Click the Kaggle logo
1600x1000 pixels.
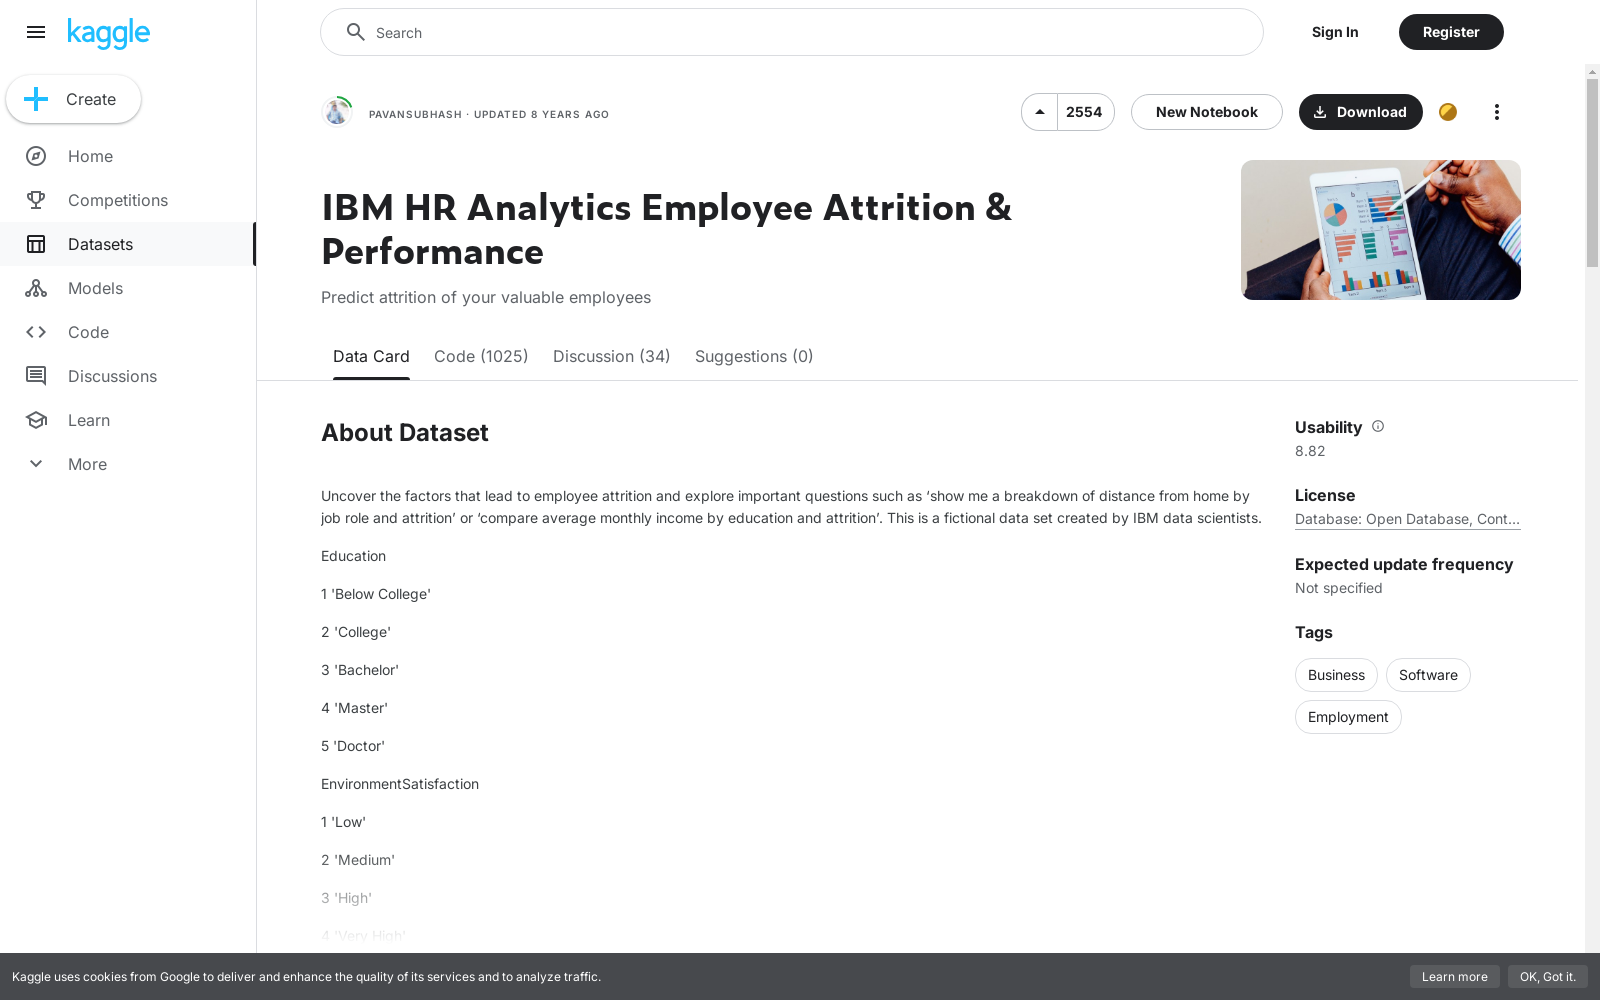point(108,33)
